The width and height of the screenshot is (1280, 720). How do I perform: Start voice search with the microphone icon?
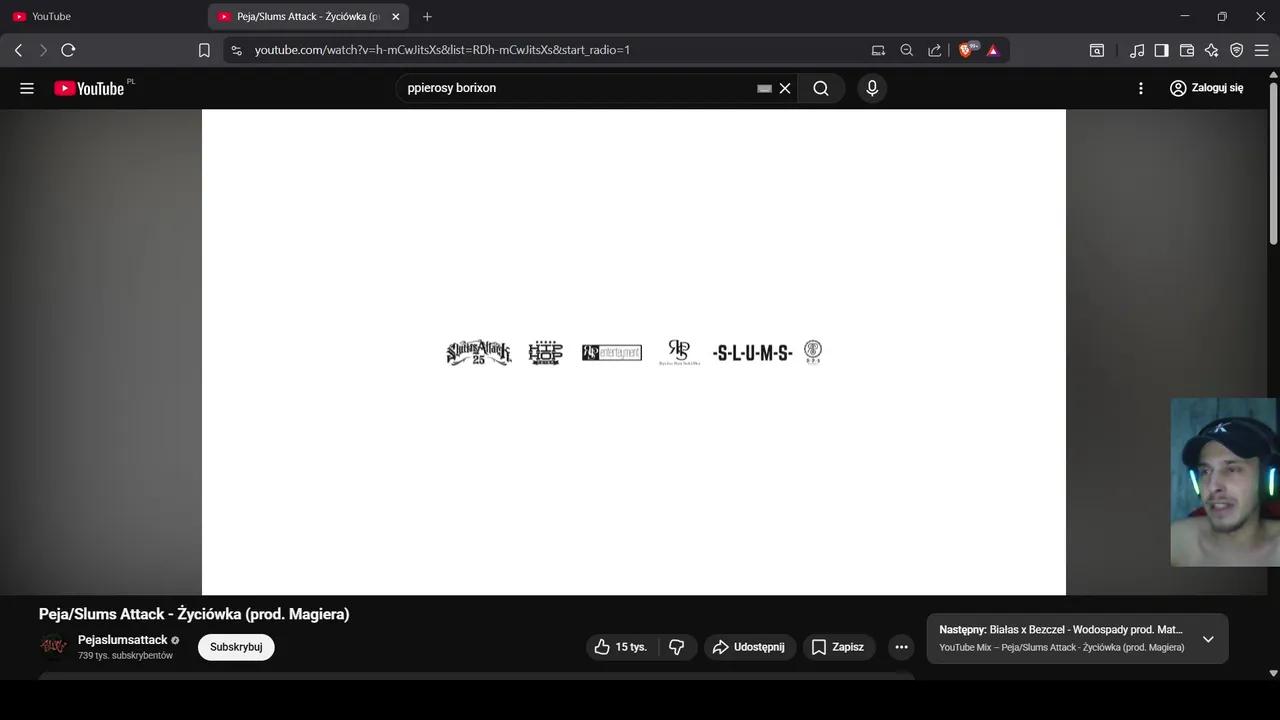(872, 88)
